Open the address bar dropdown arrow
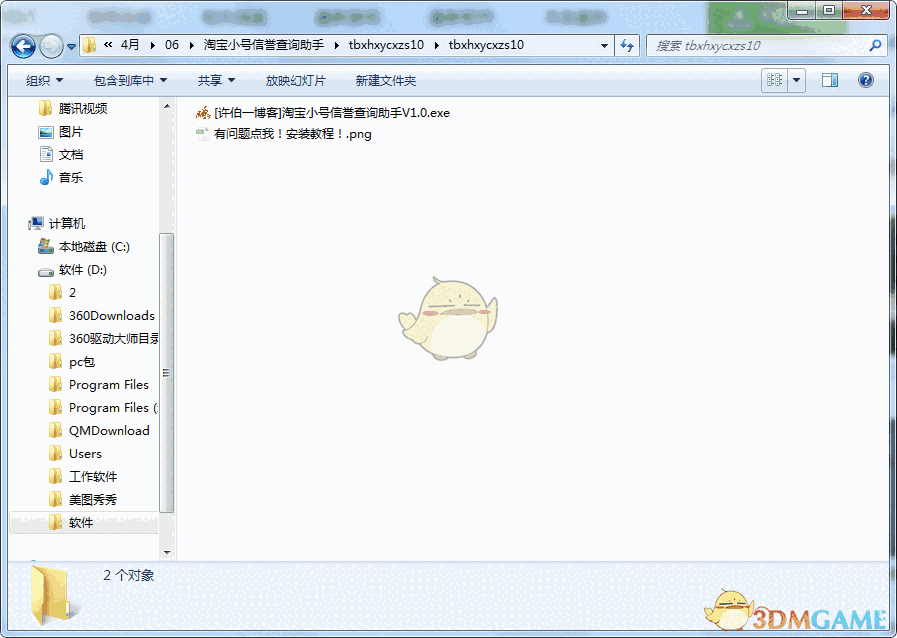 pos(604,45)
